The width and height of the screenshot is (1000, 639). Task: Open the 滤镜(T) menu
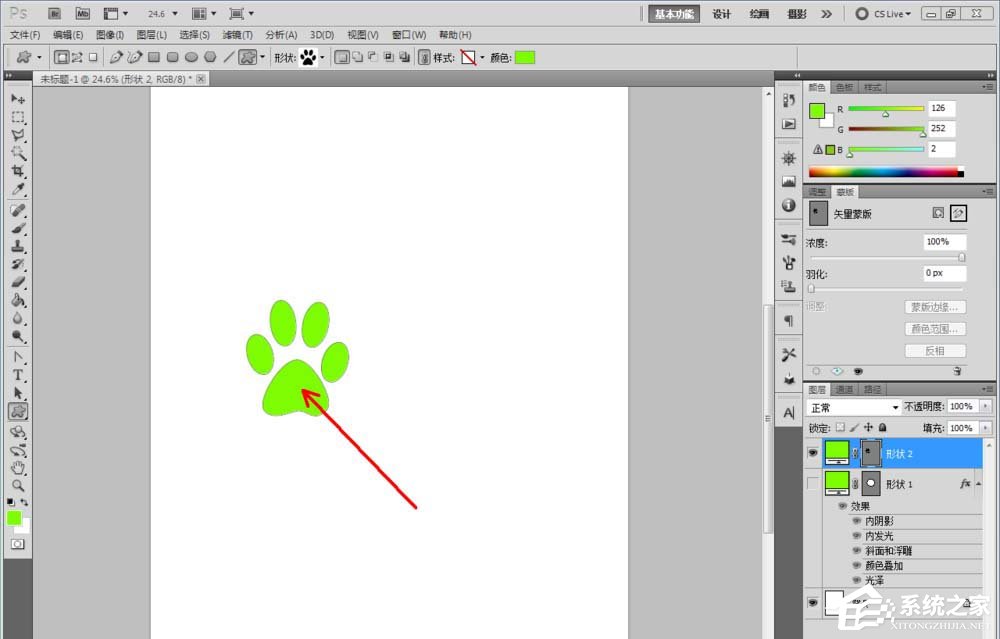click(x=237, y=34)
